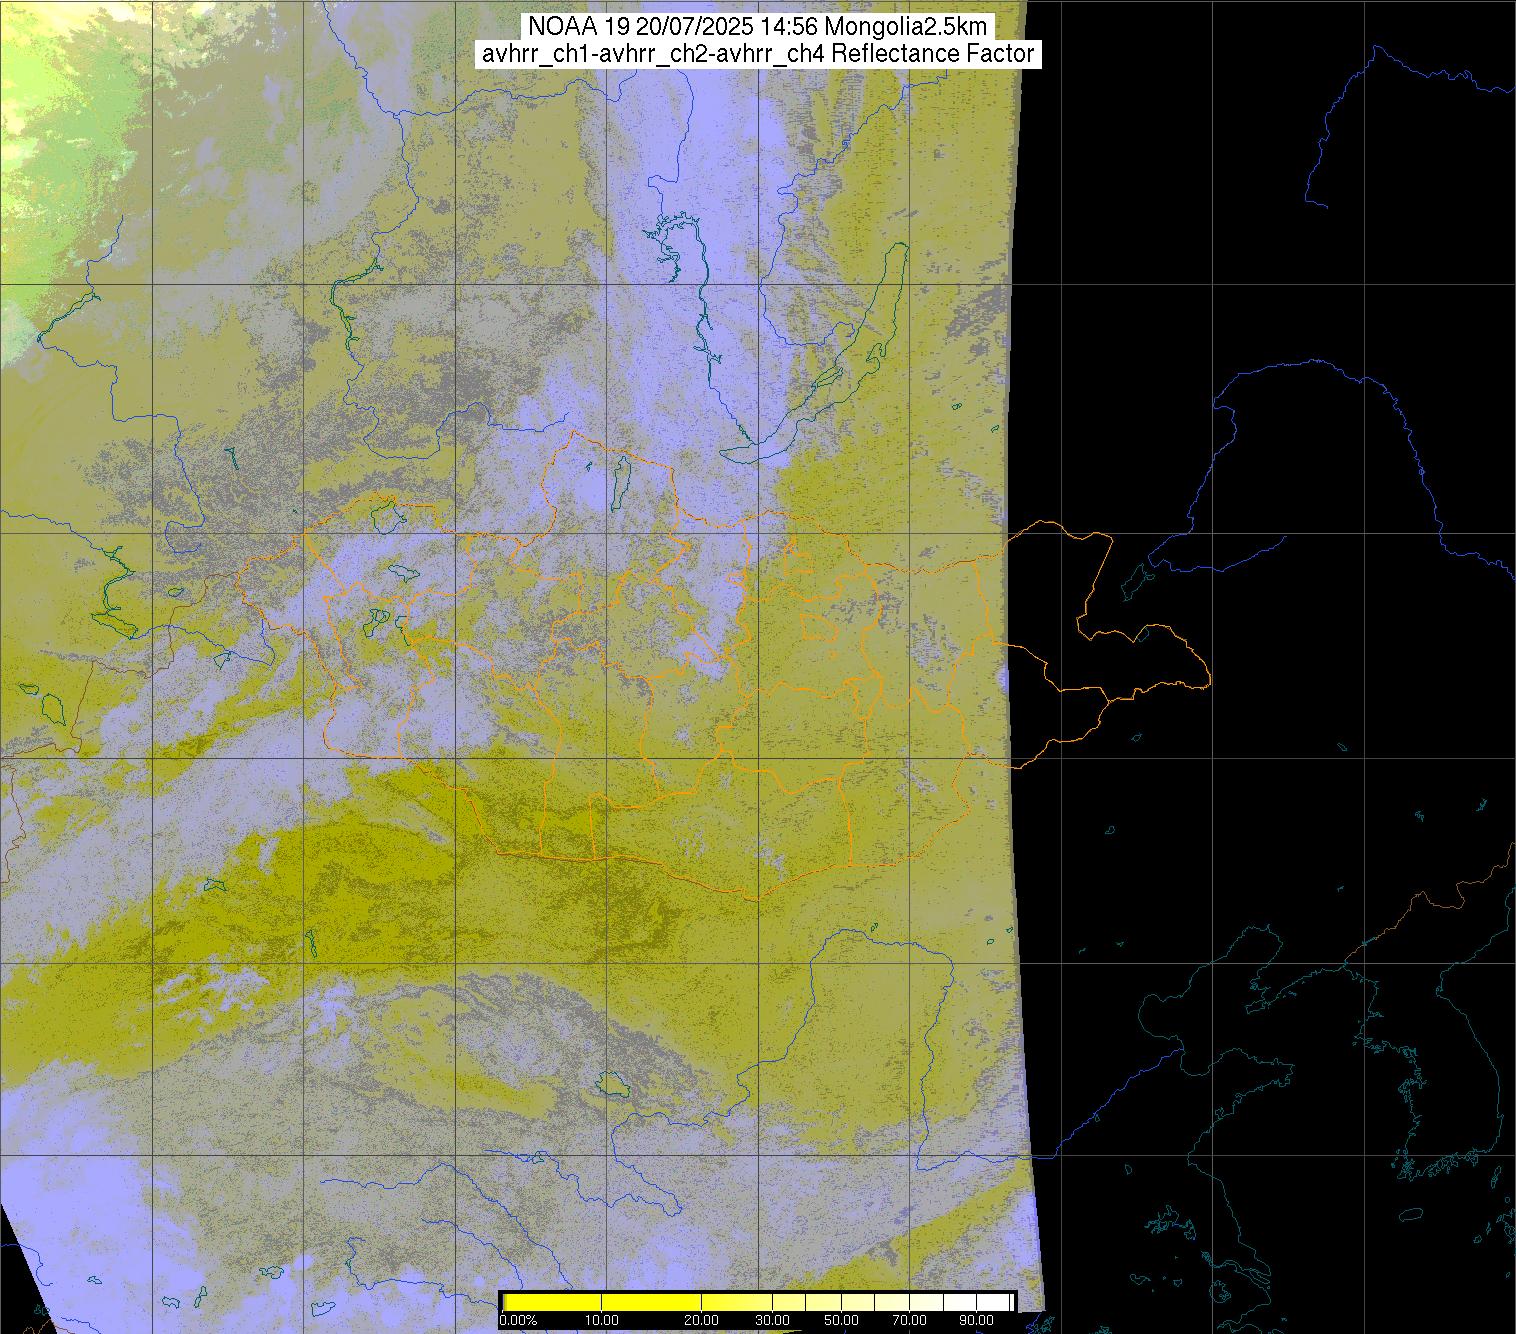Image resolution: width=1516 pixels, height=1334 pixels.
Task: Pick the white end of the color bar
Action: (x=990, y=1302)
